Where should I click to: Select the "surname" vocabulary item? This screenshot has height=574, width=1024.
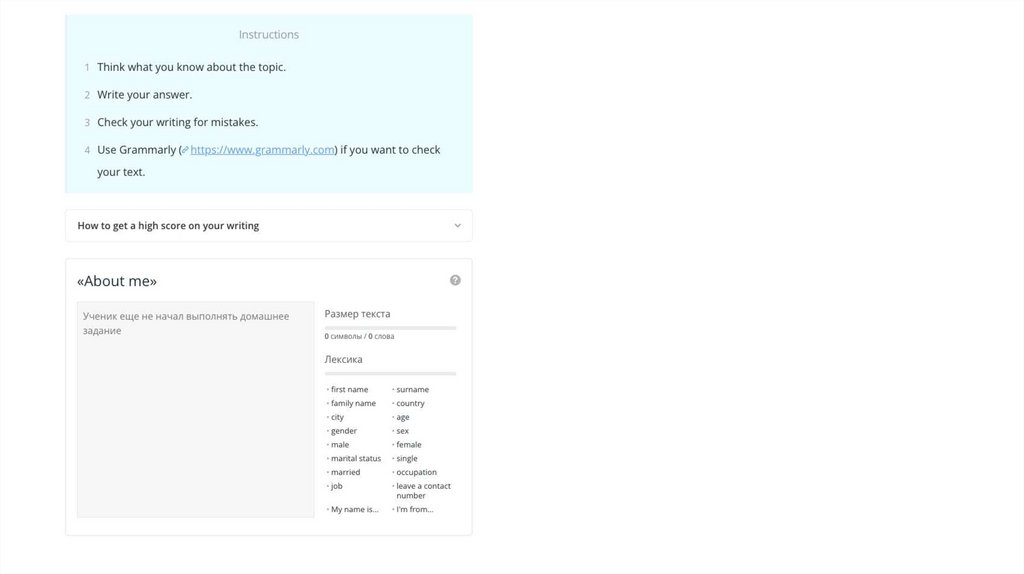pos(412,389)
